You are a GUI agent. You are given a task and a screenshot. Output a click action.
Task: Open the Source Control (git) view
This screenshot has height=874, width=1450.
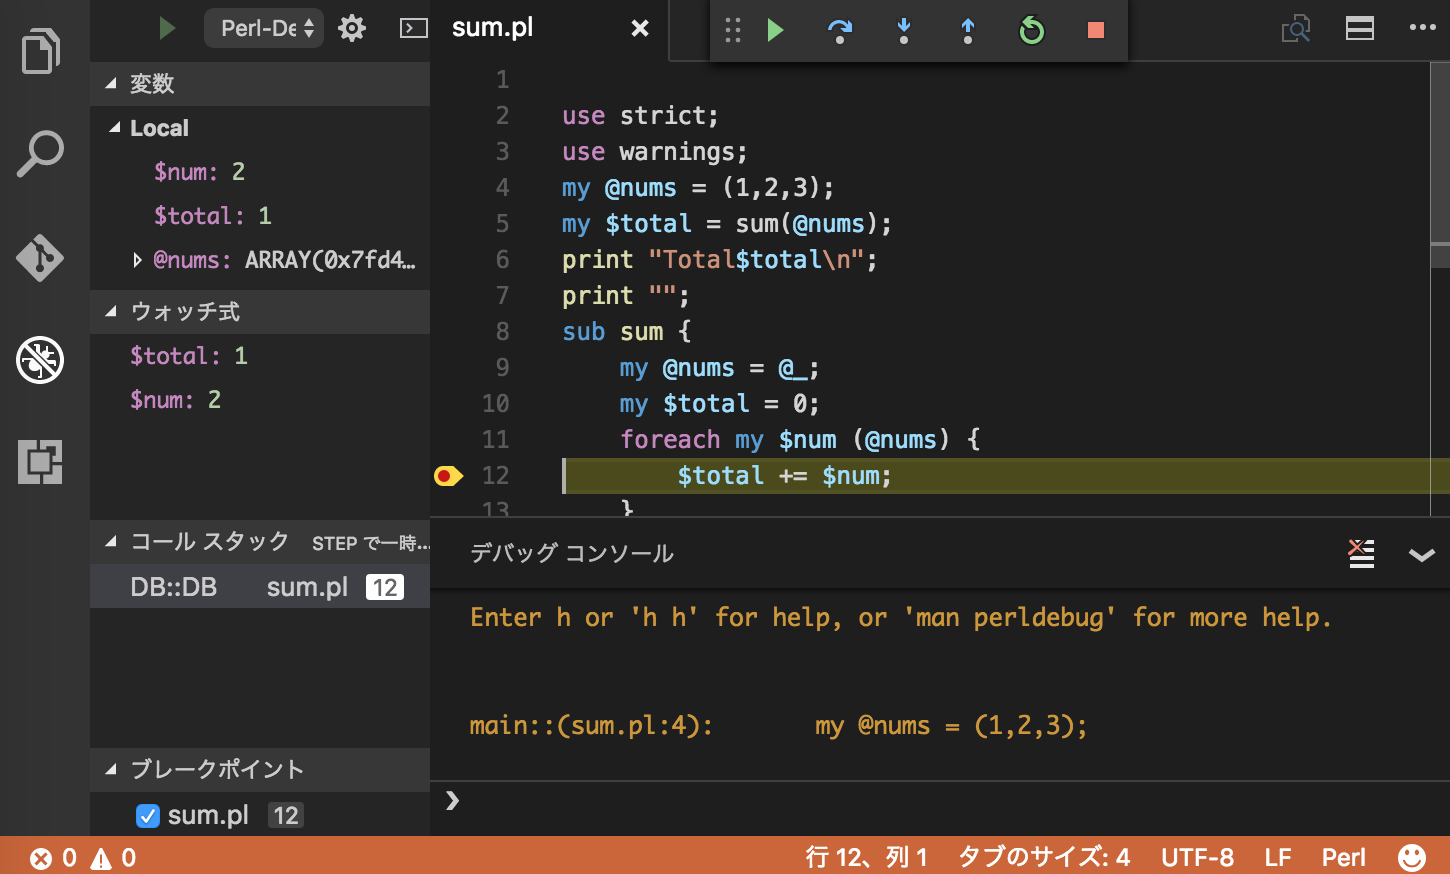[x=40, y=258]
